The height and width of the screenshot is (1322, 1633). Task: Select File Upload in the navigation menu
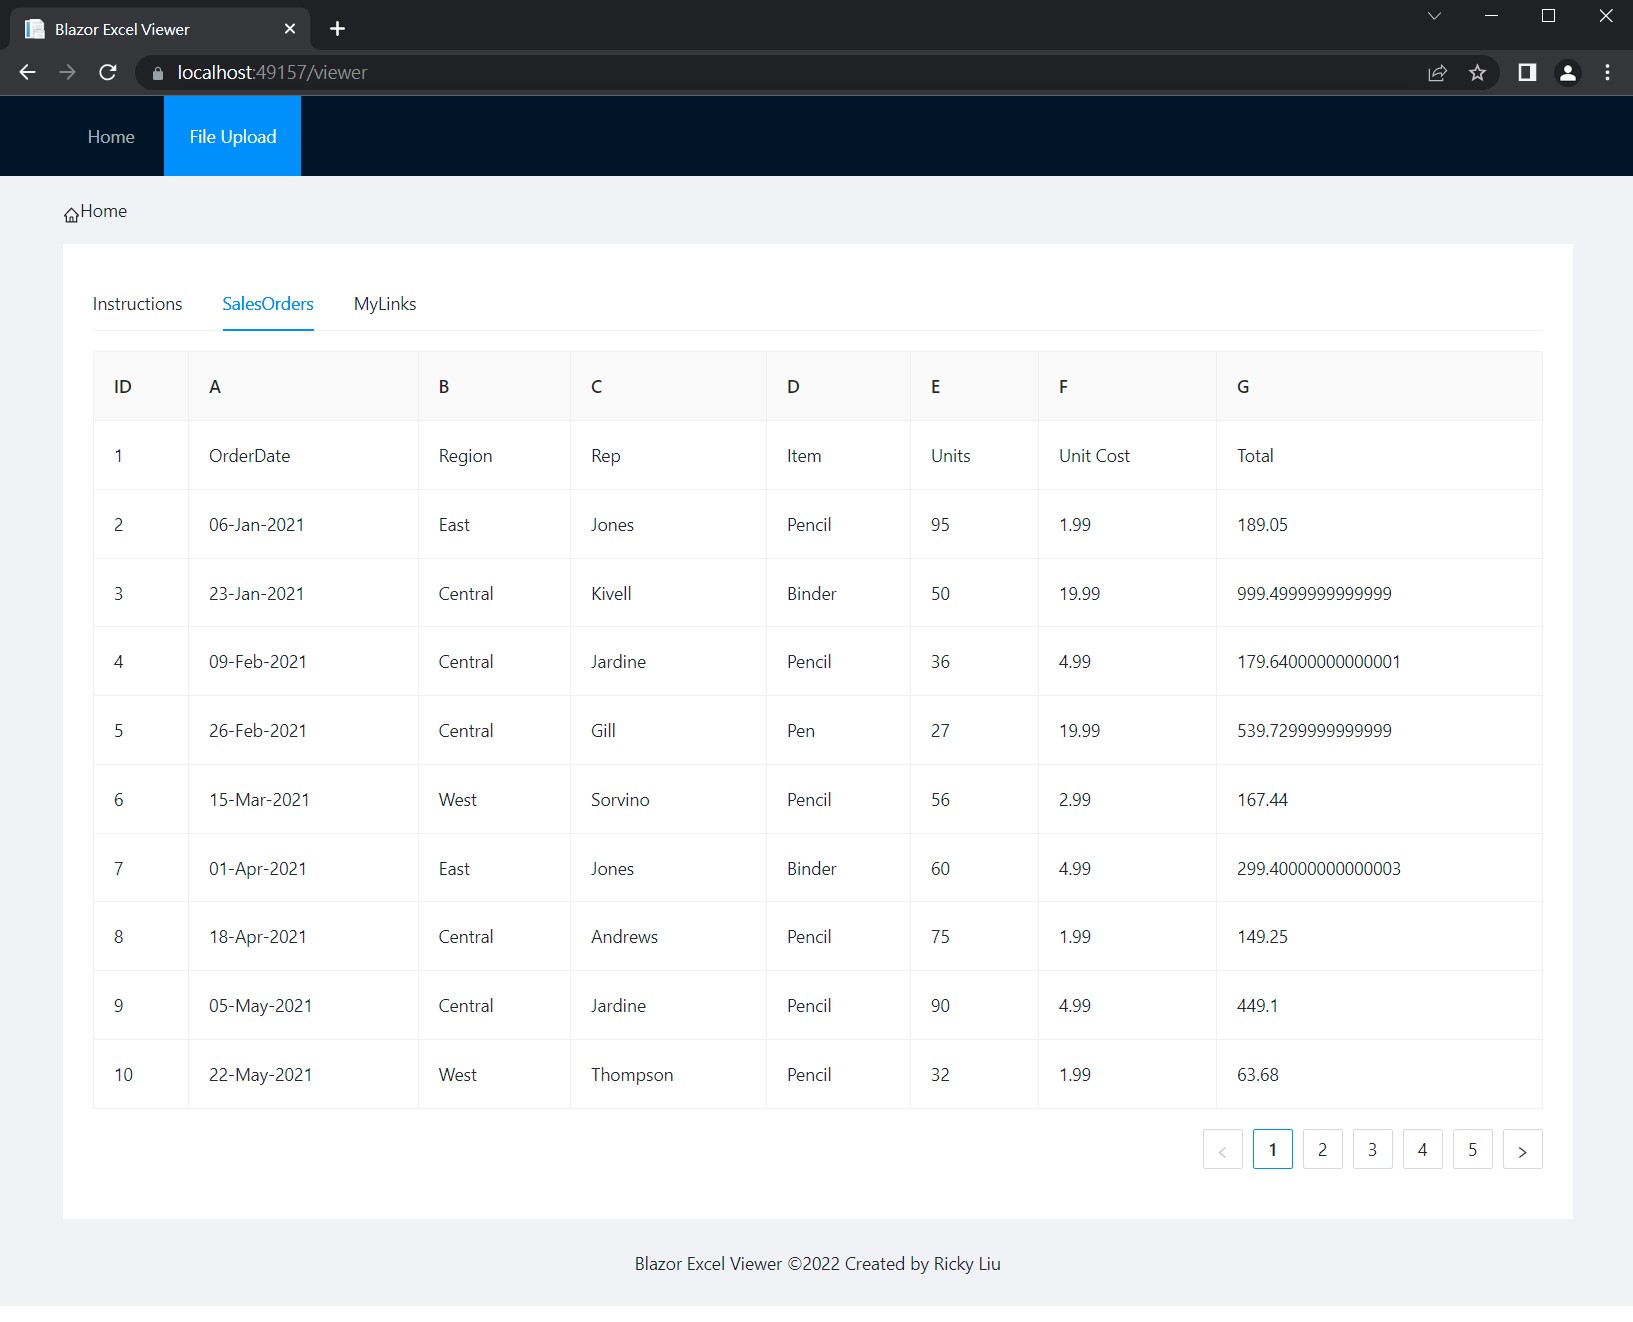(x=232, y=137)
